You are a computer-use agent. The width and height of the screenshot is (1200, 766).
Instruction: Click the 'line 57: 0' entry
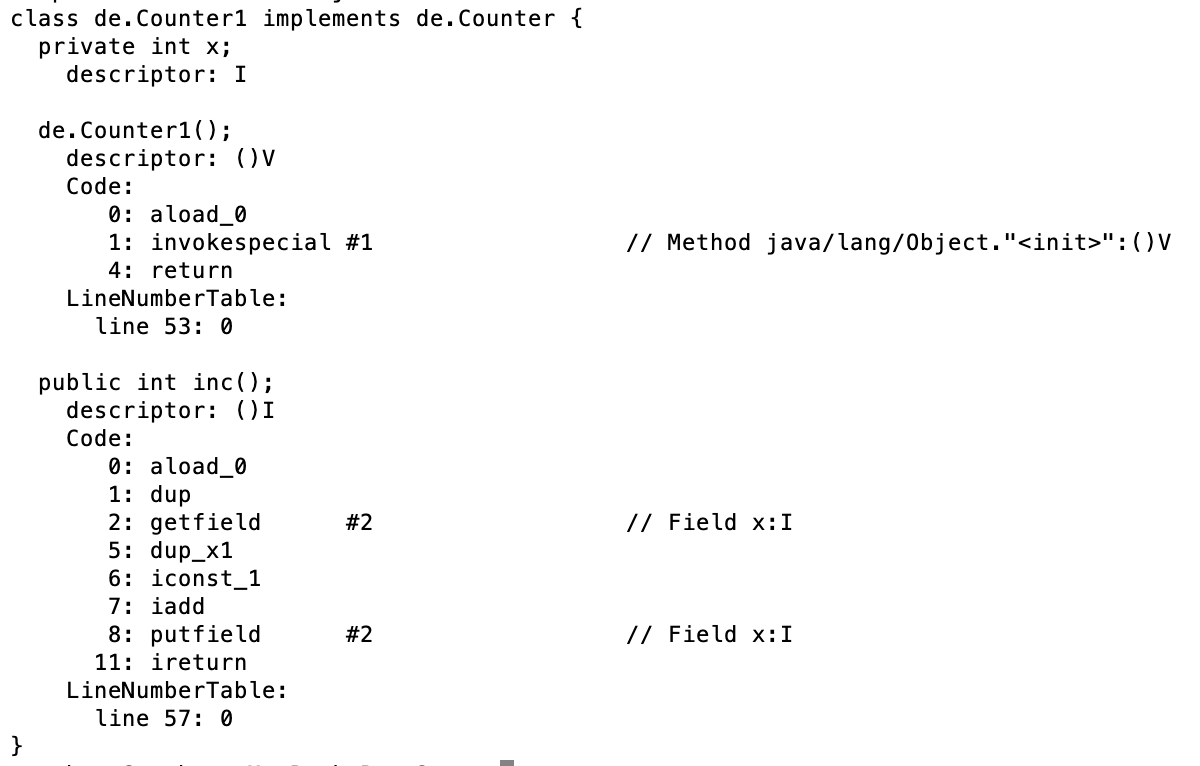(164, 719)
